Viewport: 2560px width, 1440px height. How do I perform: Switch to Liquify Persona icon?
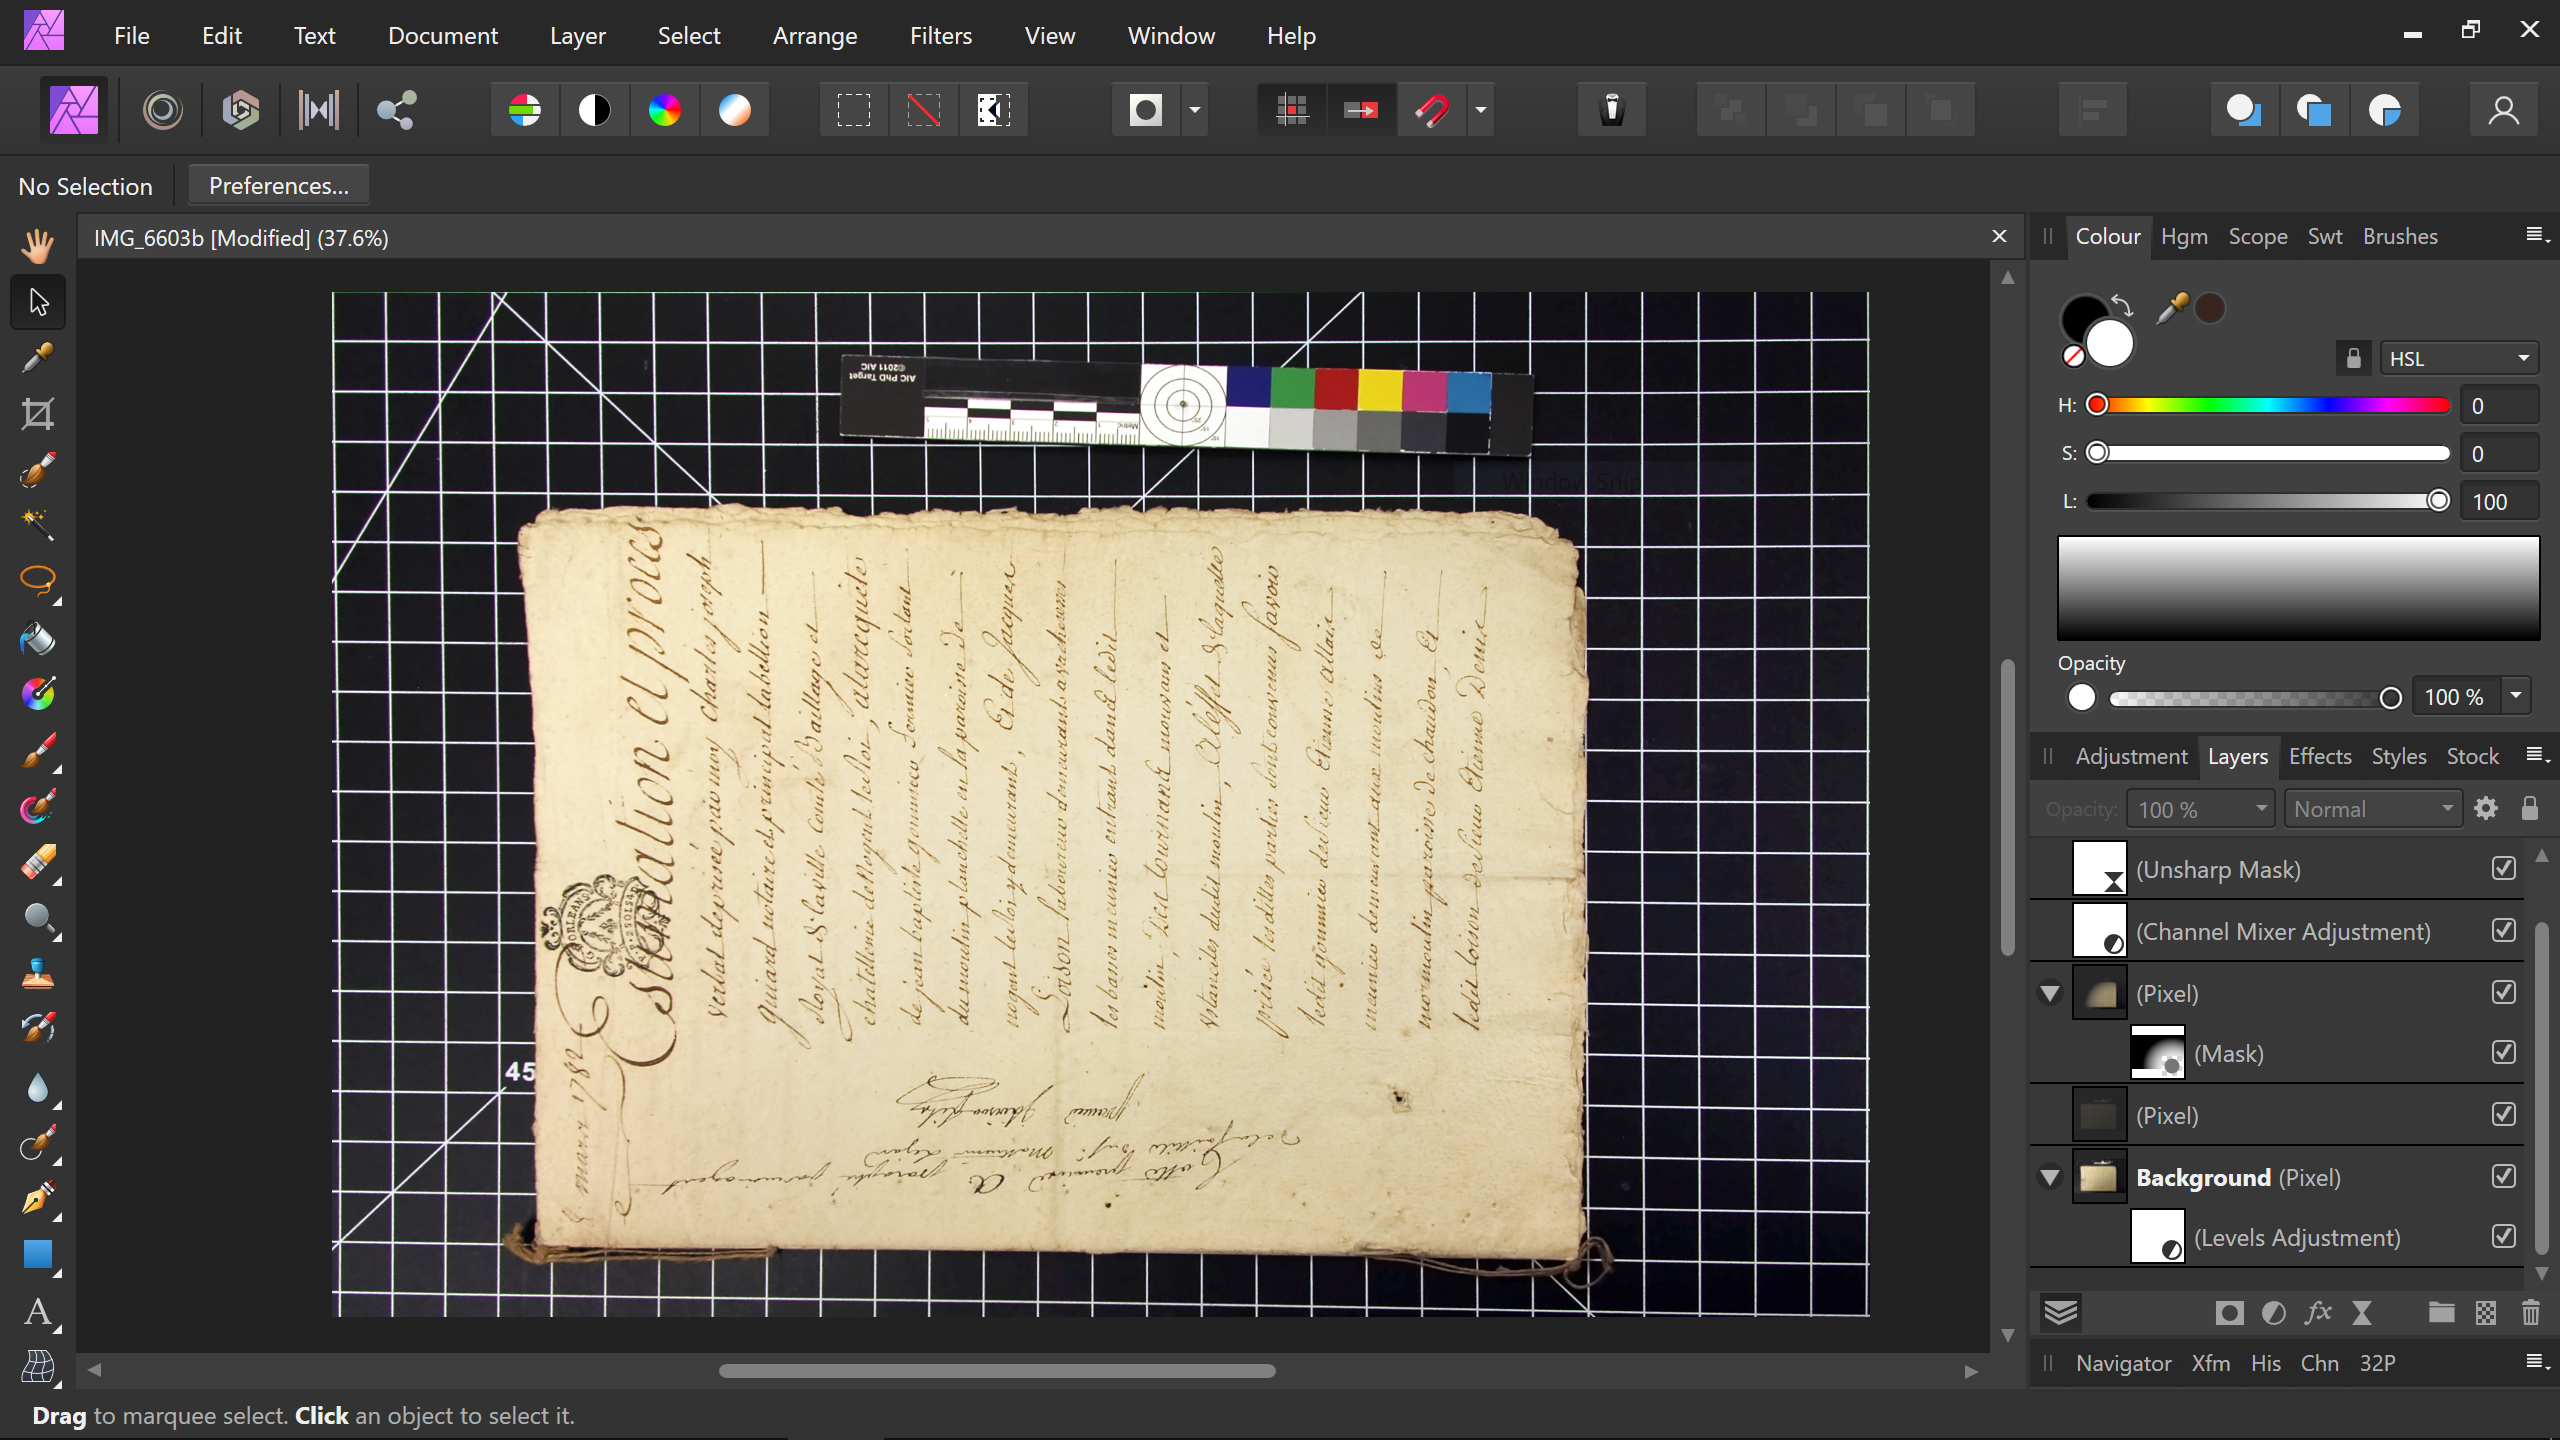[162, 110]
